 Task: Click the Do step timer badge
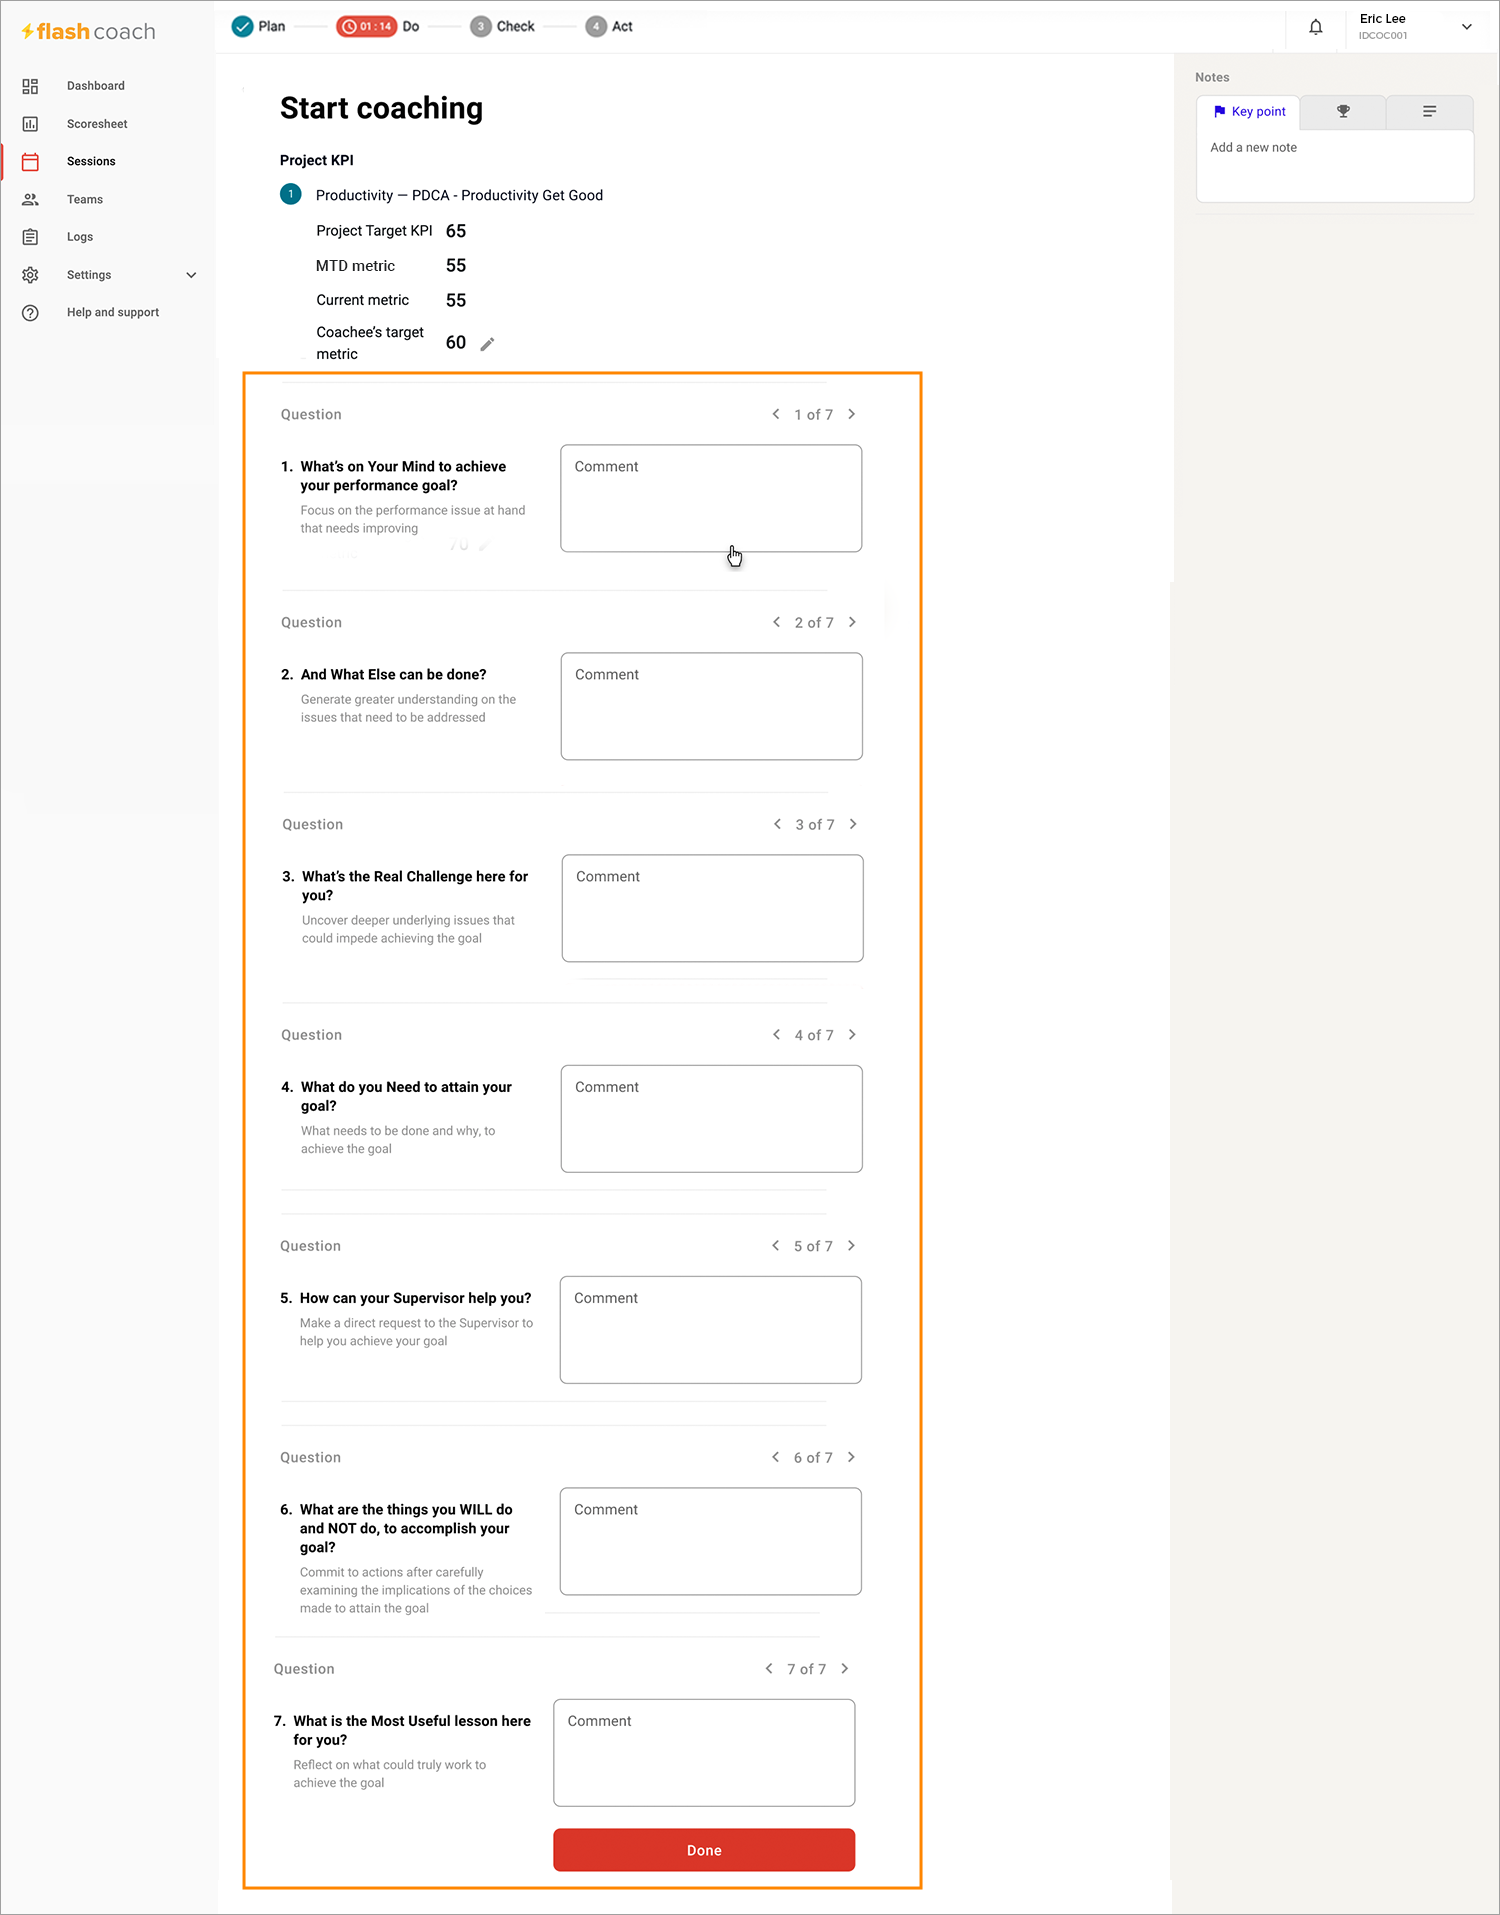click(x=366, y=27)
